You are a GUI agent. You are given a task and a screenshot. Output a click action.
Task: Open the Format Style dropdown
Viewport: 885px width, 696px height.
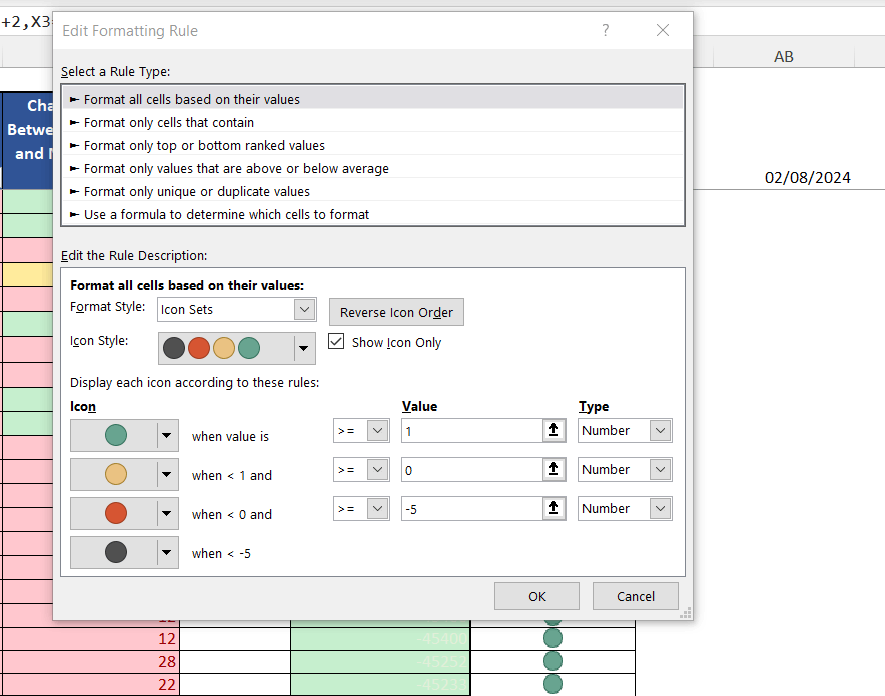(304, 309)
